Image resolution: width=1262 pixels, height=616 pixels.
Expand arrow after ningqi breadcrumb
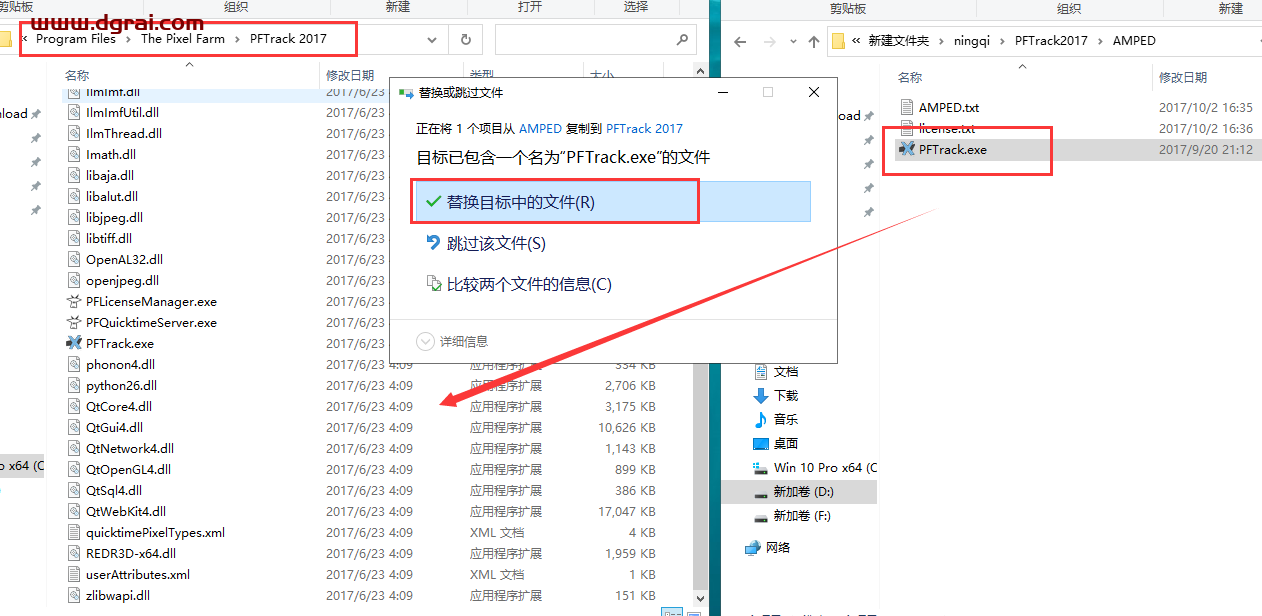coord(1004,41)
